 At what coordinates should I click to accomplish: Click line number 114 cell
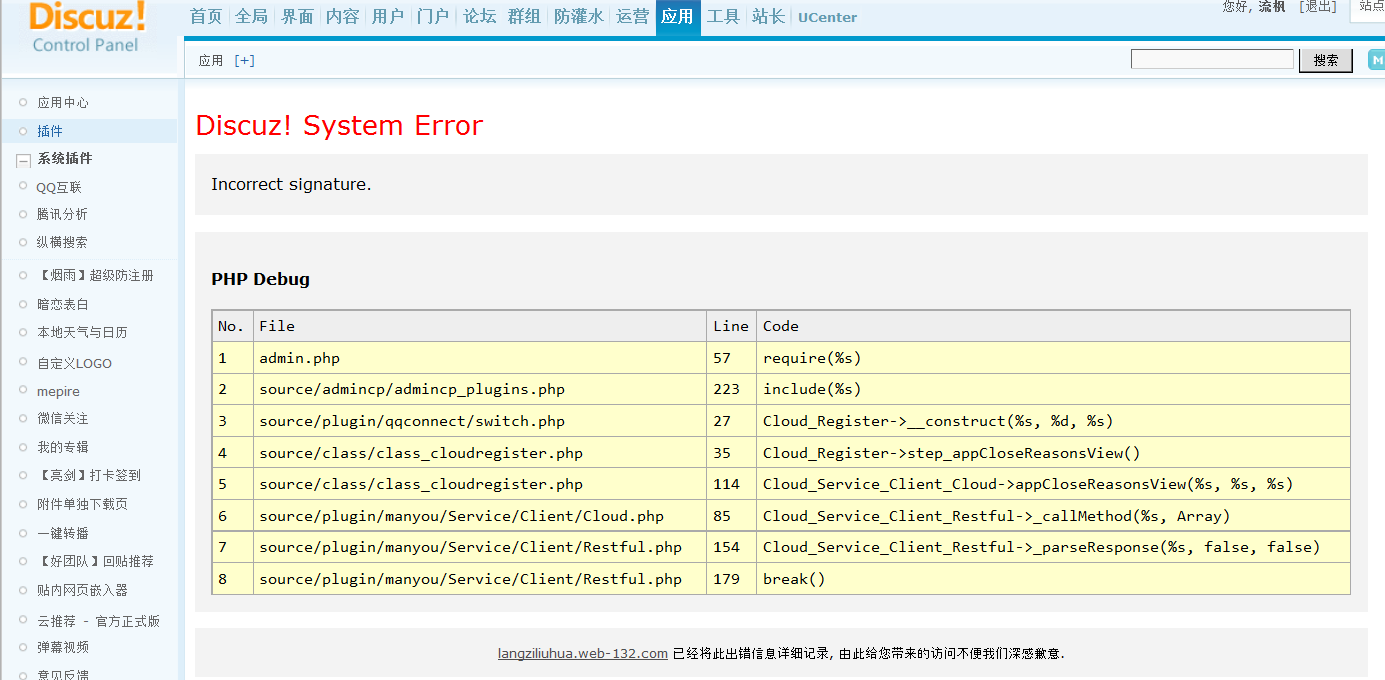click(731, 484)
